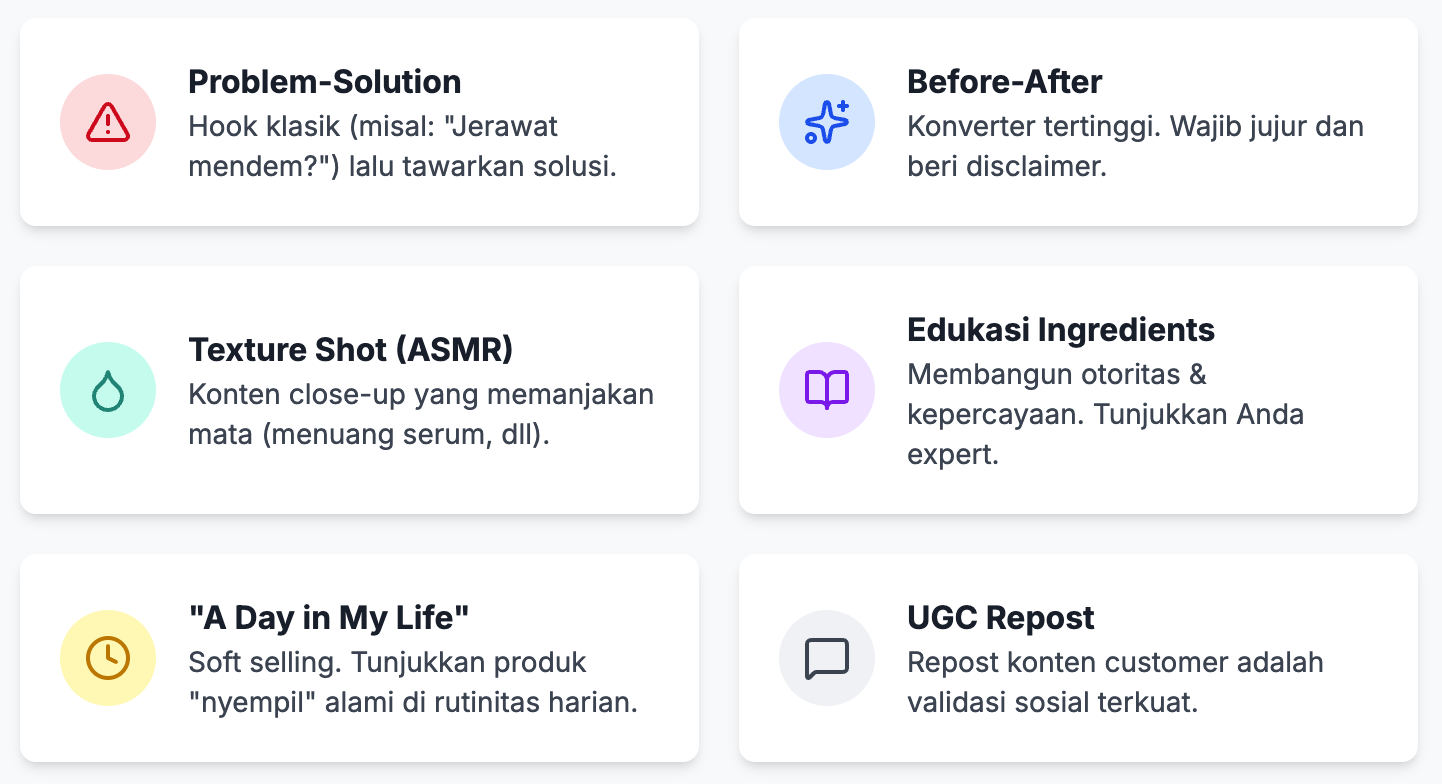Open the Texture Shot (ASMR) title
The width and height of the screenshot is (1442, 784).
click(x=350, y=350)
